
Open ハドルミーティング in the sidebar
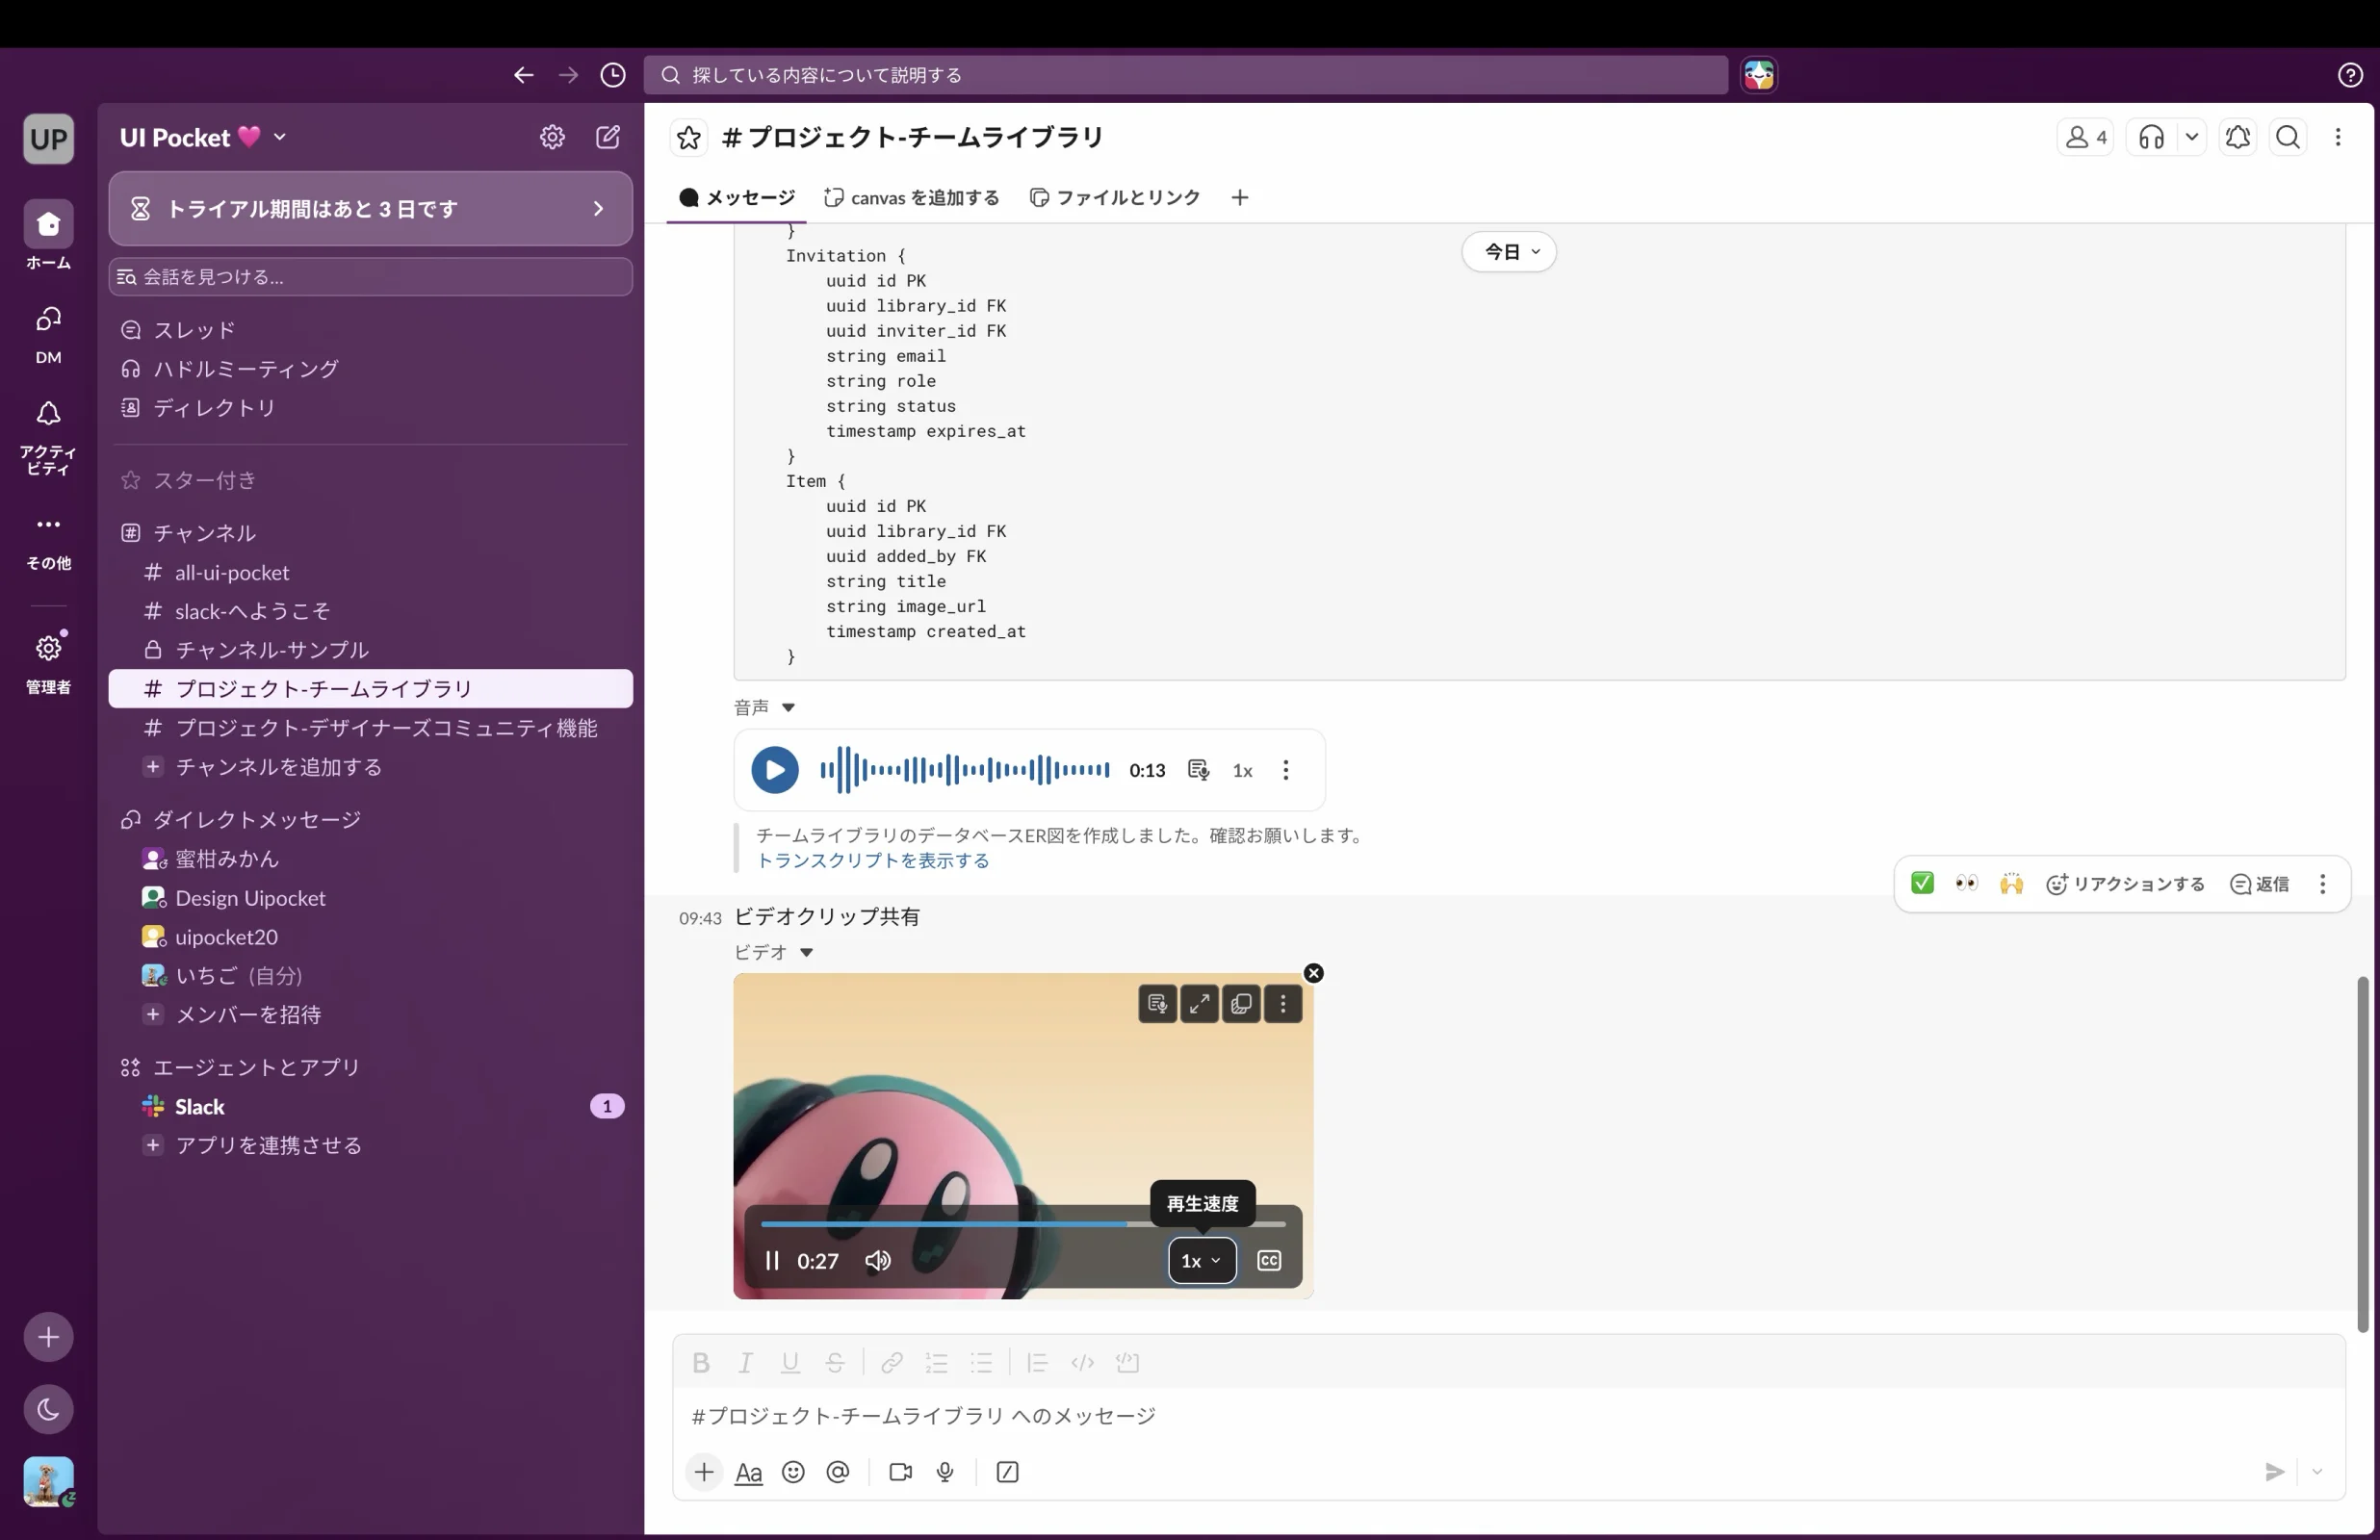click(370, 369)
